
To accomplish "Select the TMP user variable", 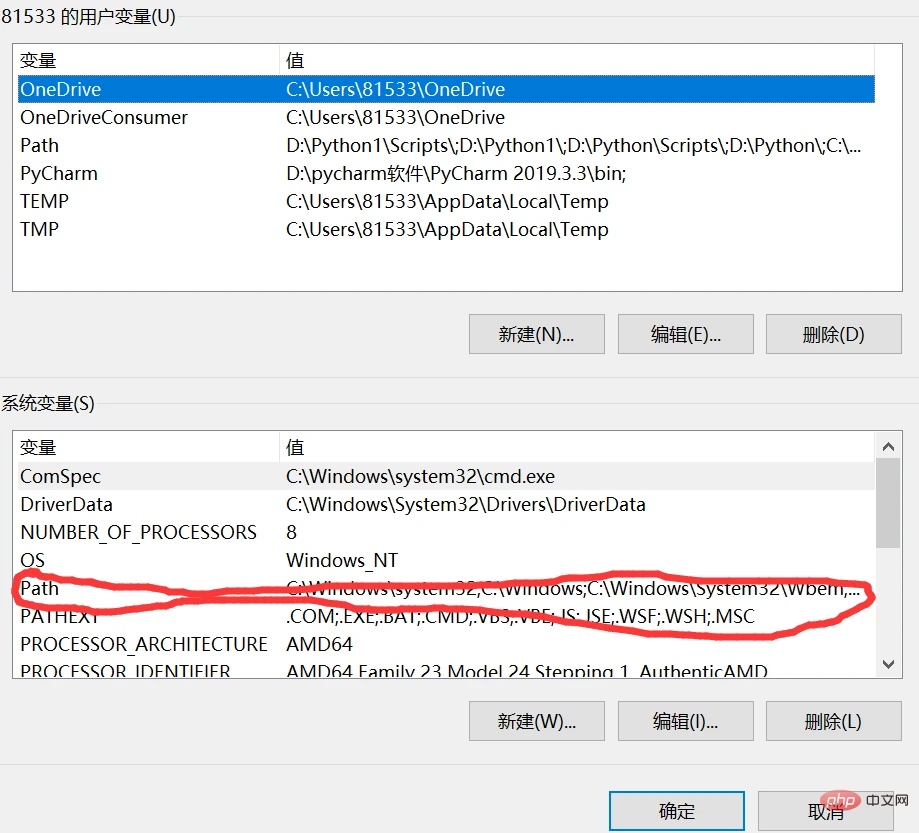I will 446,229.
